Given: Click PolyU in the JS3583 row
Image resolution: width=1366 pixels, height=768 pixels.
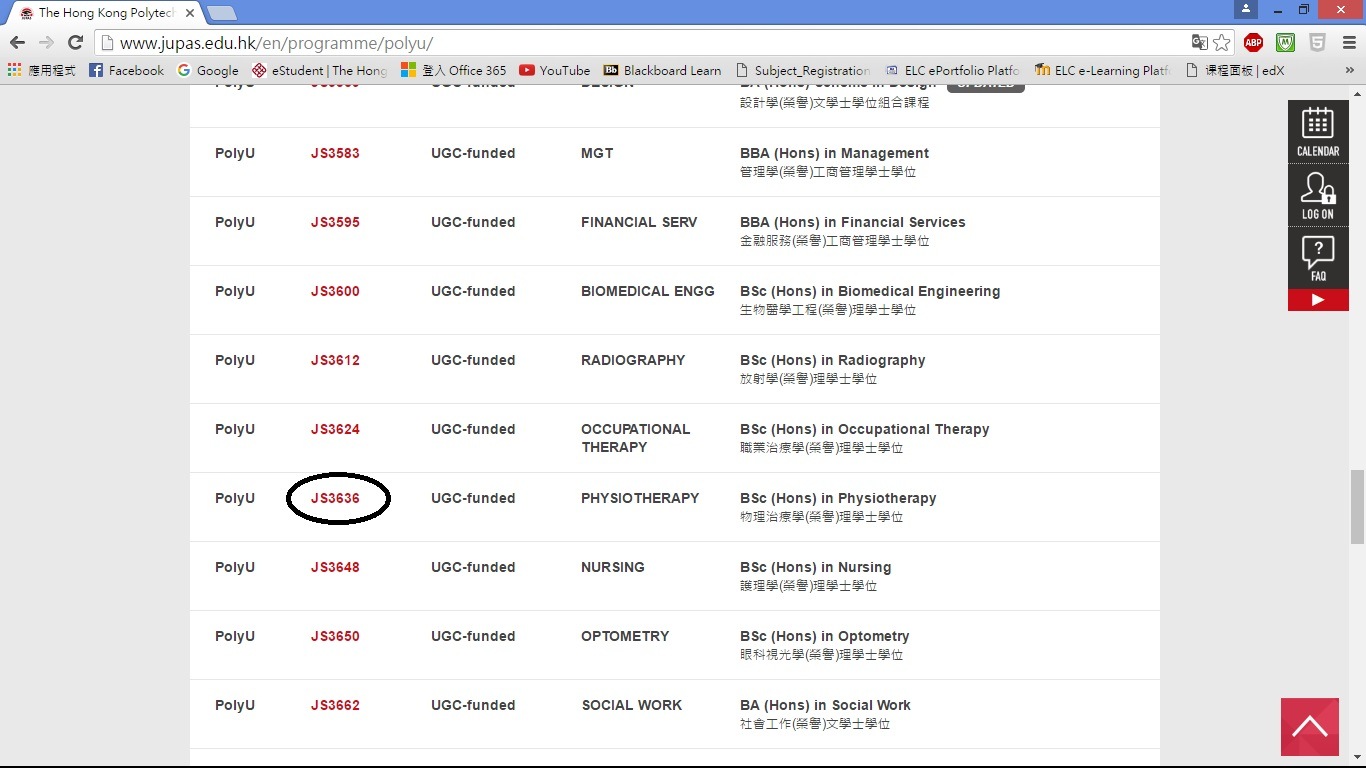Looking at the screenshot, I should (x=235, y=153).
